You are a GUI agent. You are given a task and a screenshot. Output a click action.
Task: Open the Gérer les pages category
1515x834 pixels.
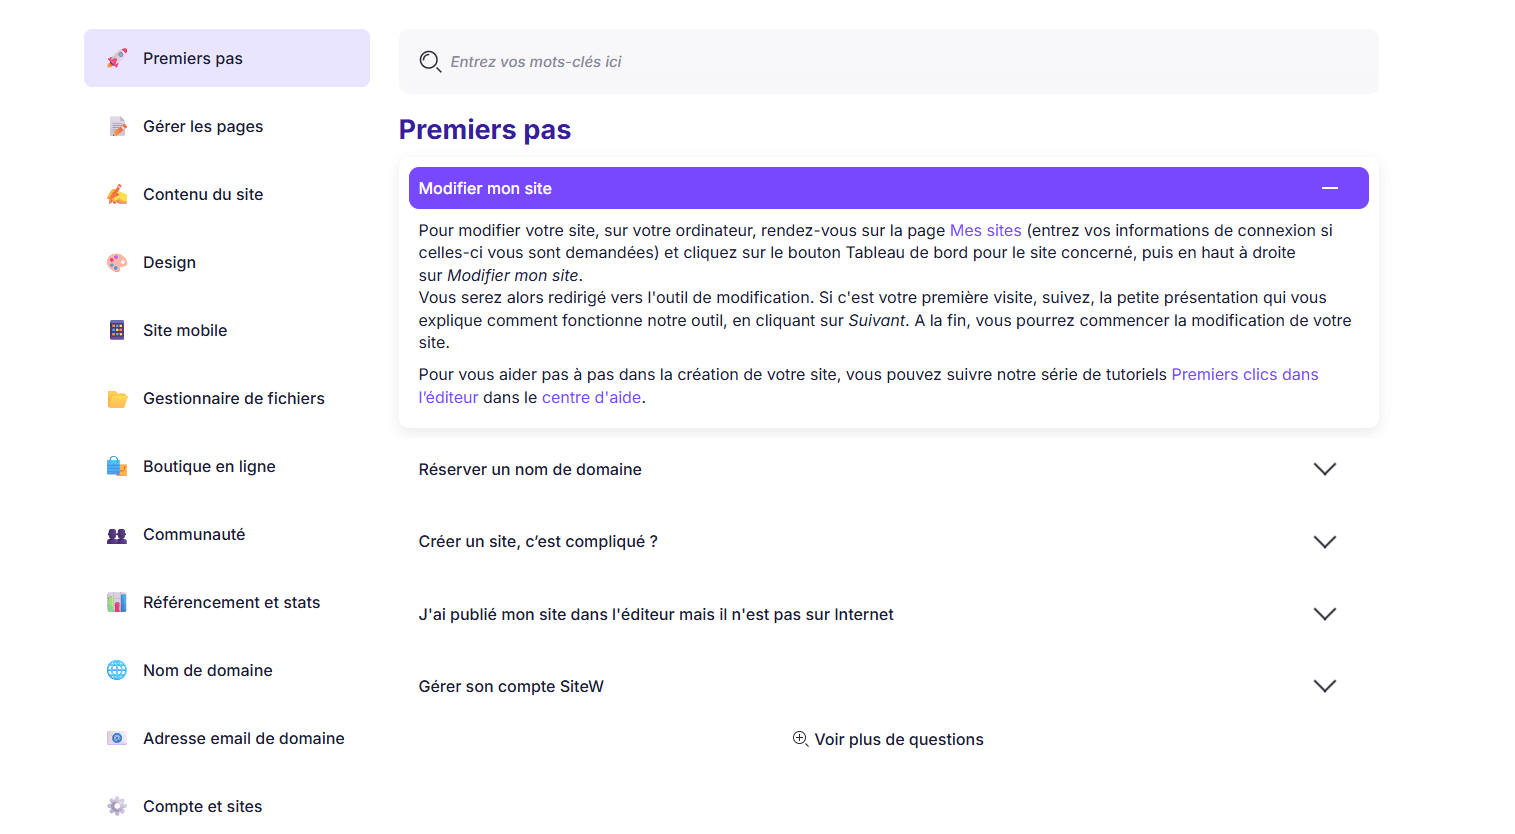click(x=203, y=126)
